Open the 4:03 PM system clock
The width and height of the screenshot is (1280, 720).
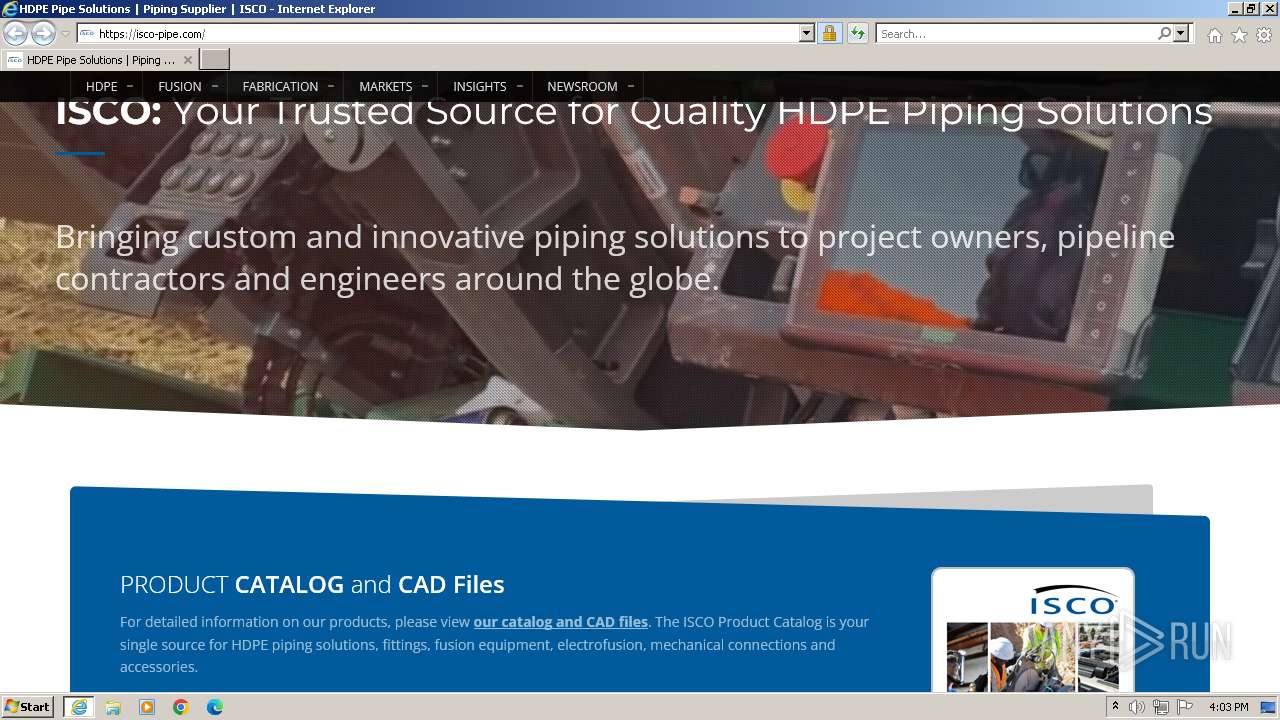click(x=1229, y=707)
